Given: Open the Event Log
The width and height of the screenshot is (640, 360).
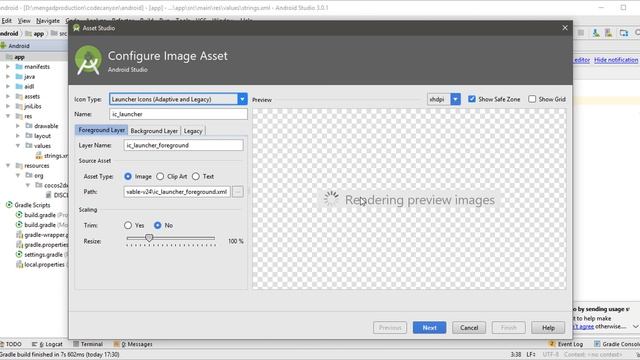Looking at the screenshot, I should [566, 344].
